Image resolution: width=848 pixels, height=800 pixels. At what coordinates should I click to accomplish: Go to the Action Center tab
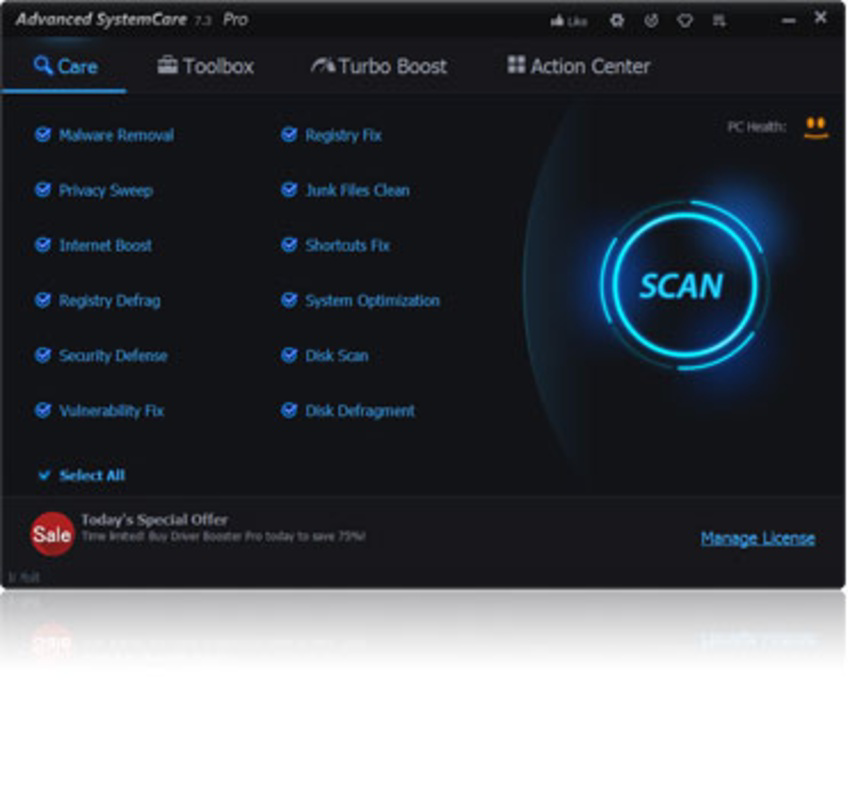pos(579,66)
